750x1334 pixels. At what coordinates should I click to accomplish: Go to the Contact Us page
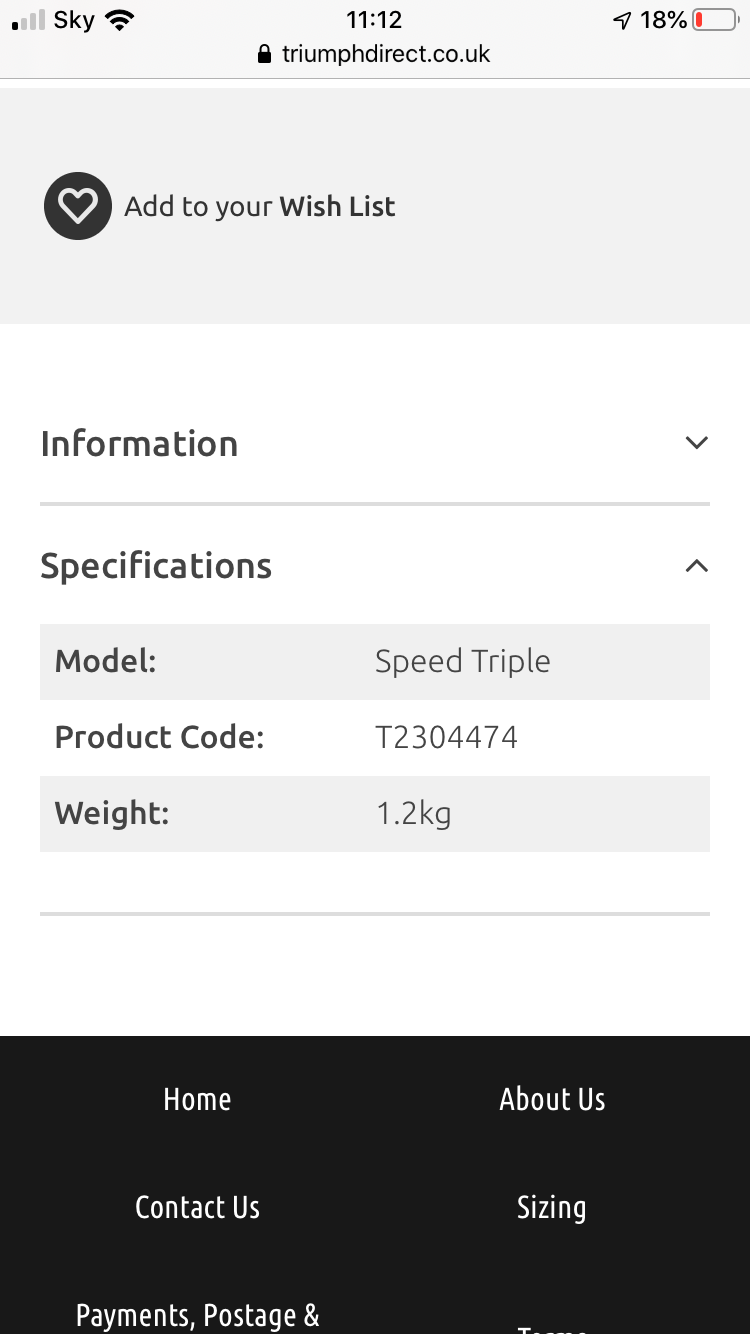(x=197, y=1207)
